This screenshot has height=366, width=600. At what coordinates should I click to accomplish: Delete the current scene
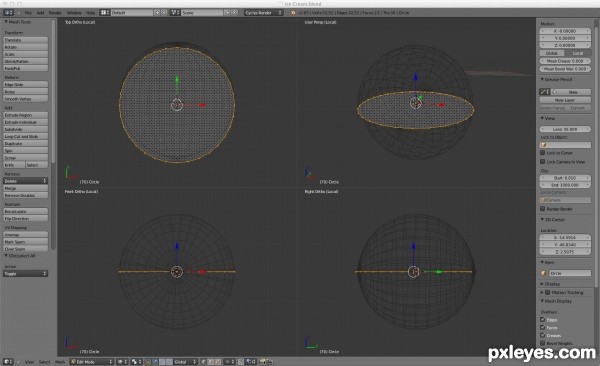click(235, 13)
